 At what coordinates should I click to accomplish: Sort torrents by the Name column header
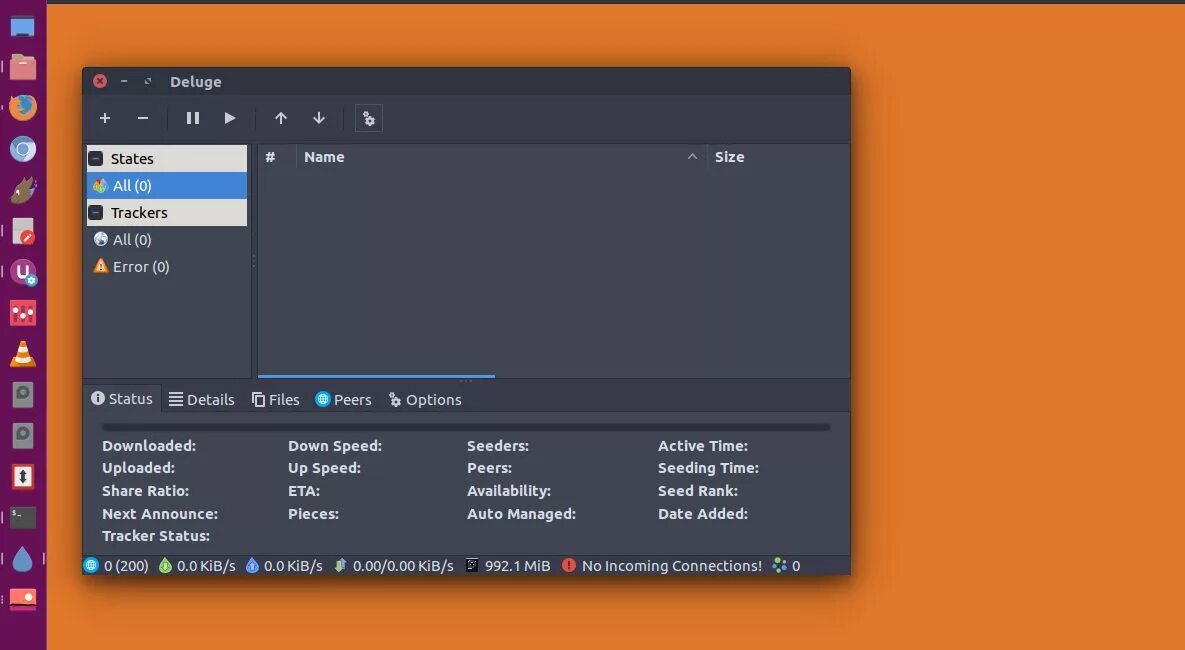pos(502,157)
